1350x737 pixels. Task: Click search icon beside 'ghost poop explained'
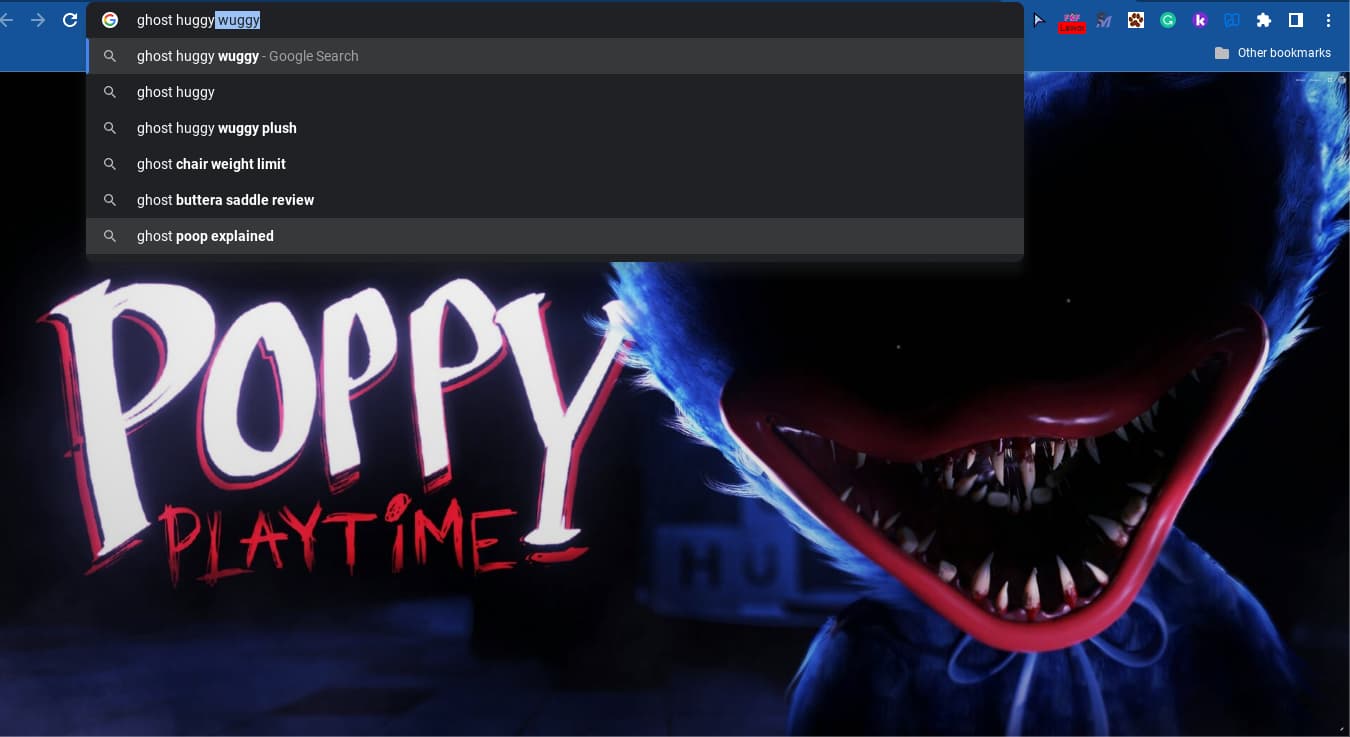coord(110,236)
